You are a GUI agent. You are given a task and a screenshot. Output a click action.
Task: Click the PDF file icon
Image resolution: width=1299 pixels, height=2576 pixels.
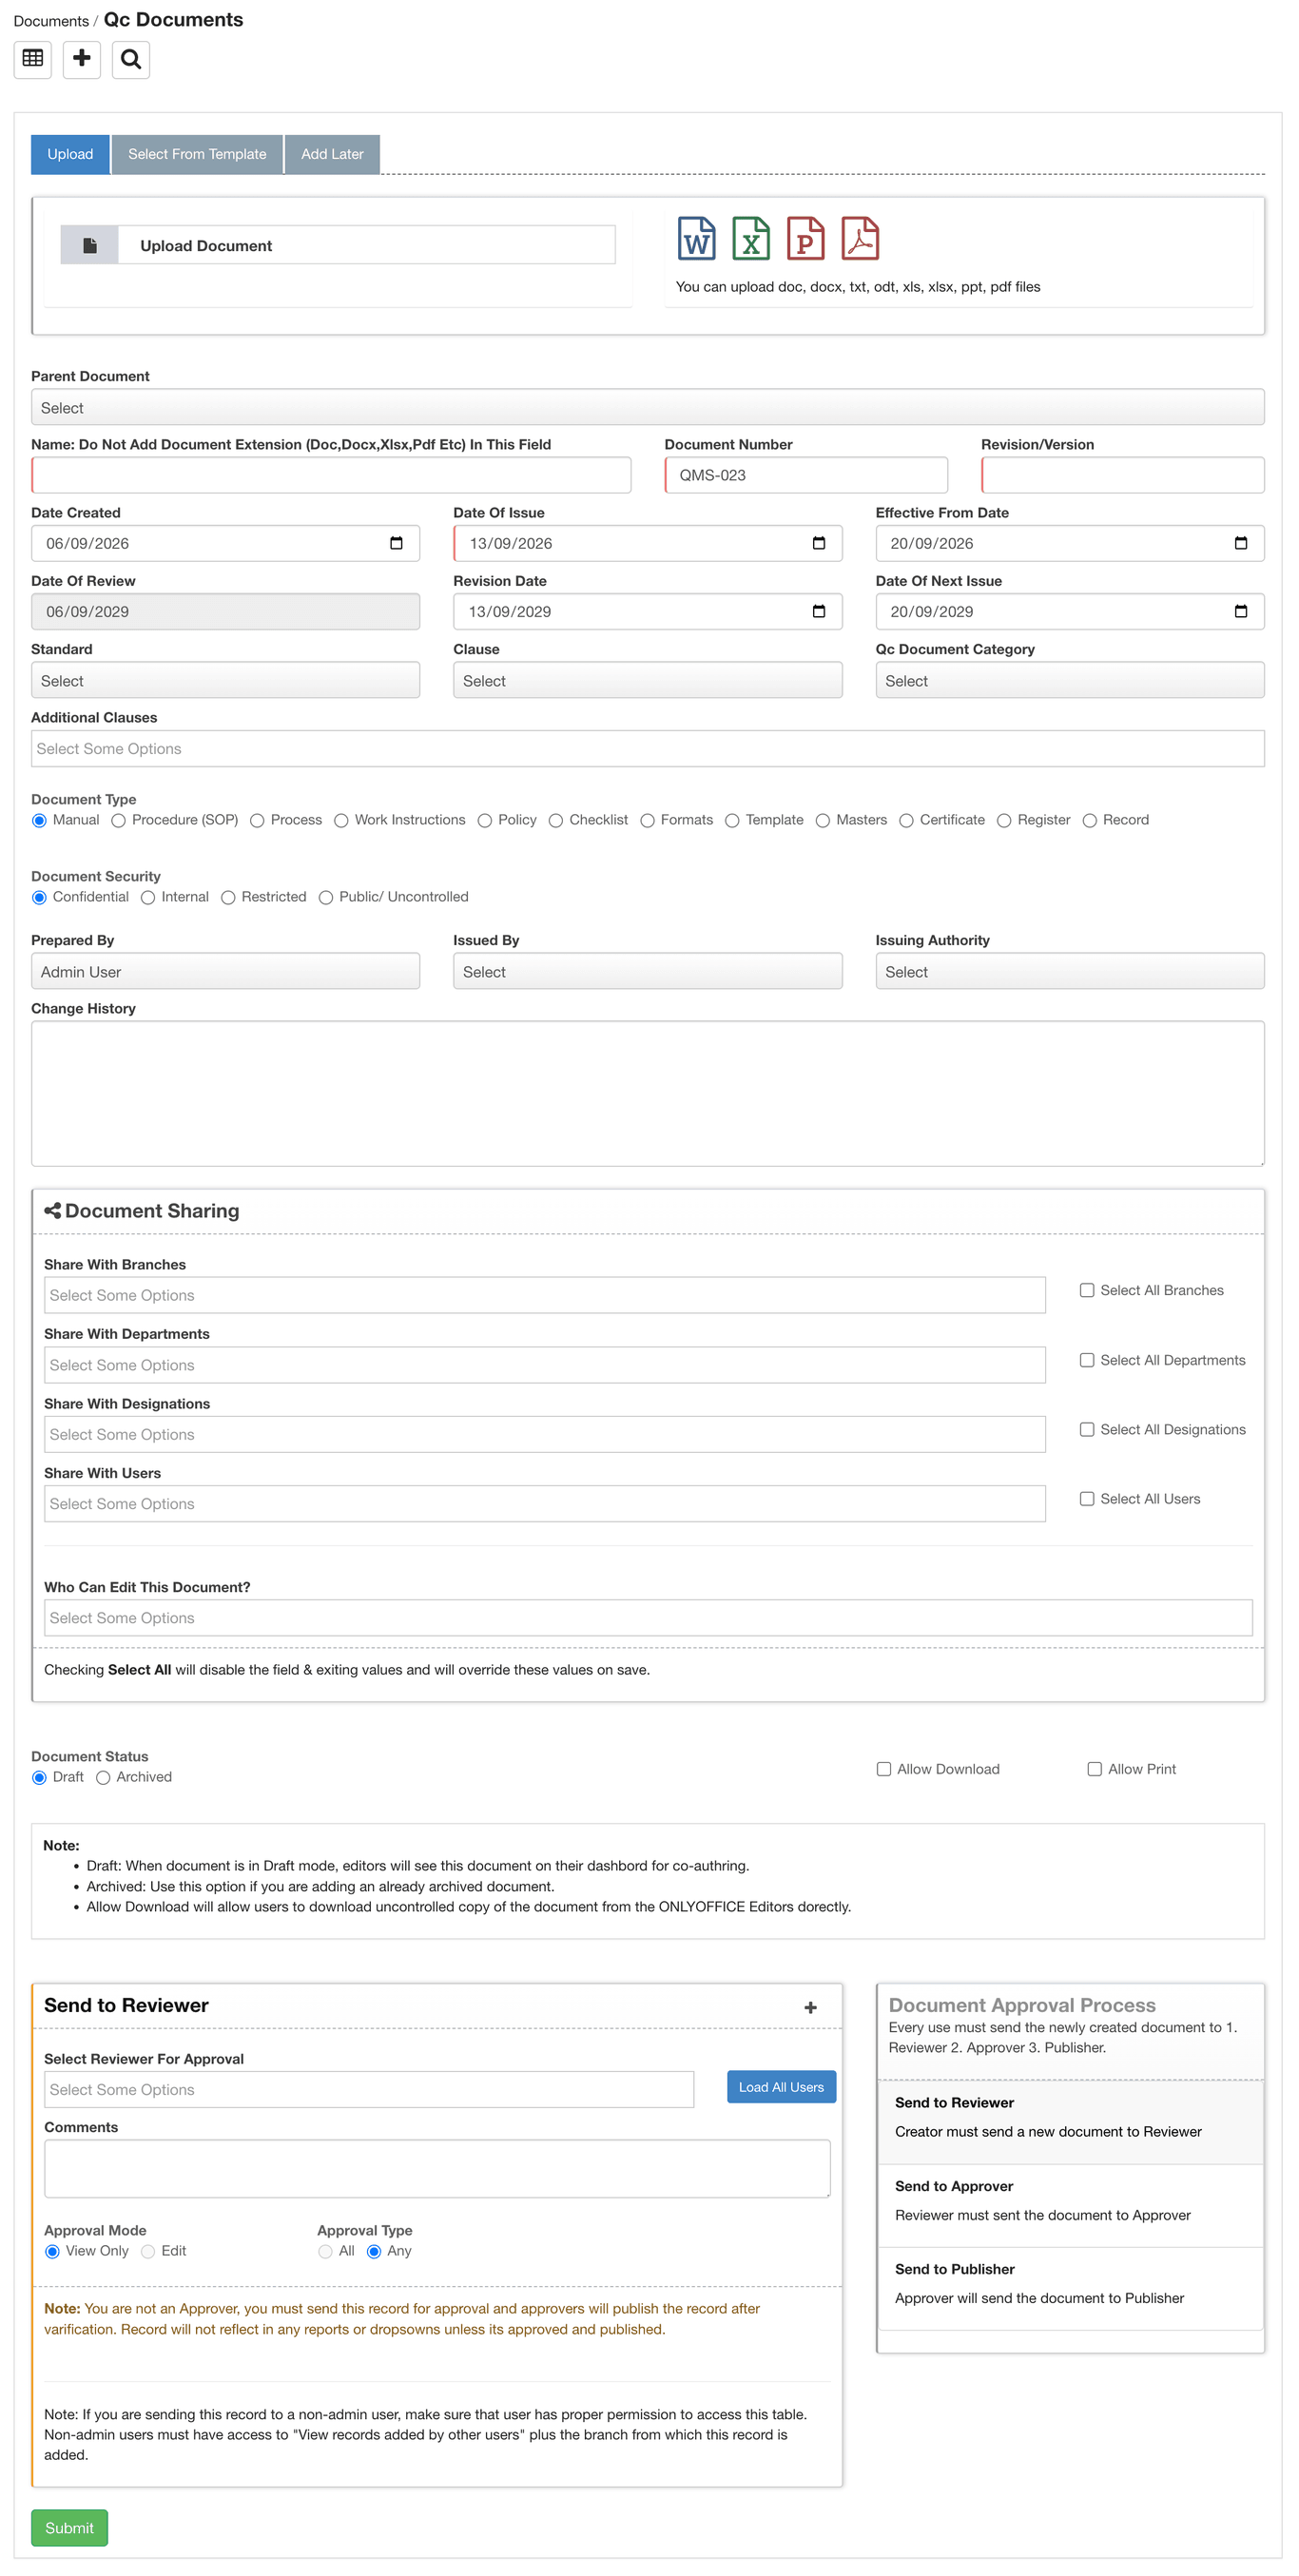(x=860, y=239)
